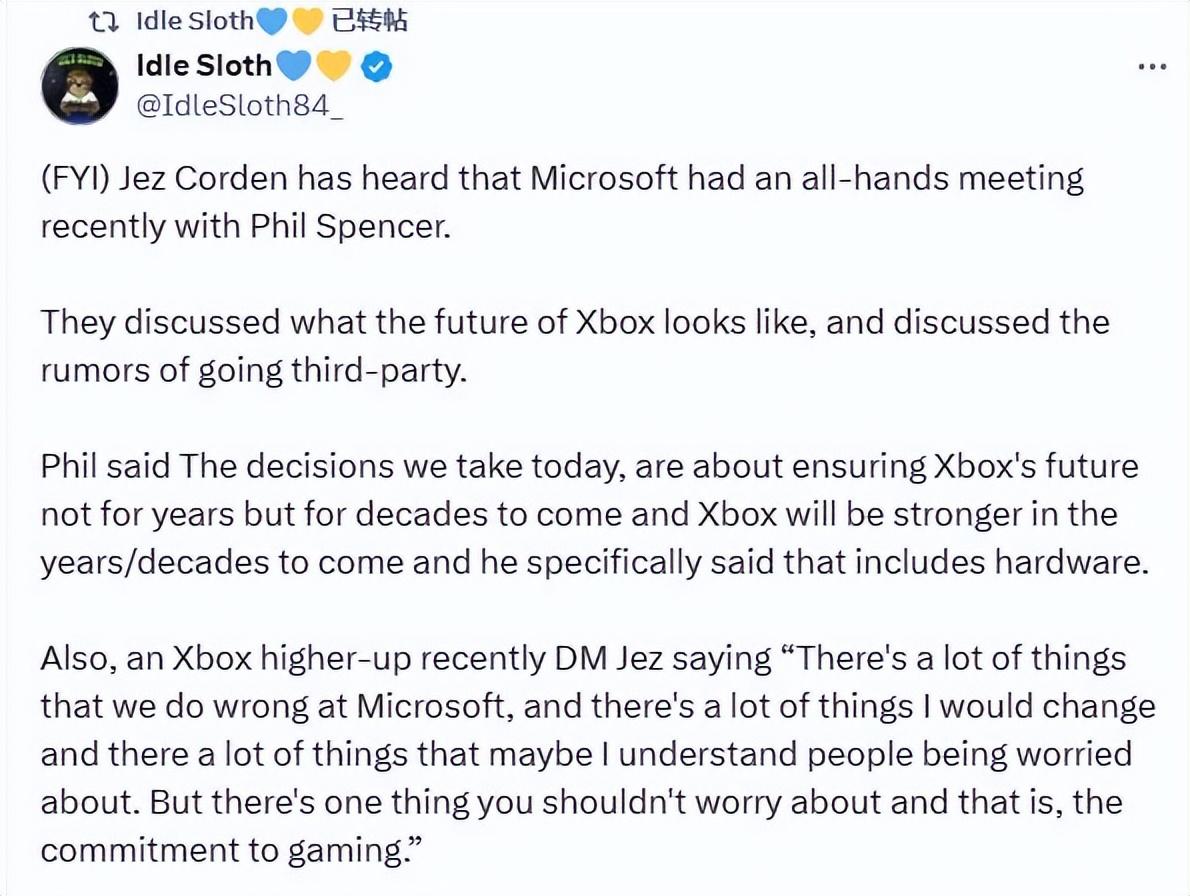Image resolution: width=1190 pixels, height=896 pixels.
Task: Click the paragraph starting 'They discussed what the future'
Action: click(575, 347)
